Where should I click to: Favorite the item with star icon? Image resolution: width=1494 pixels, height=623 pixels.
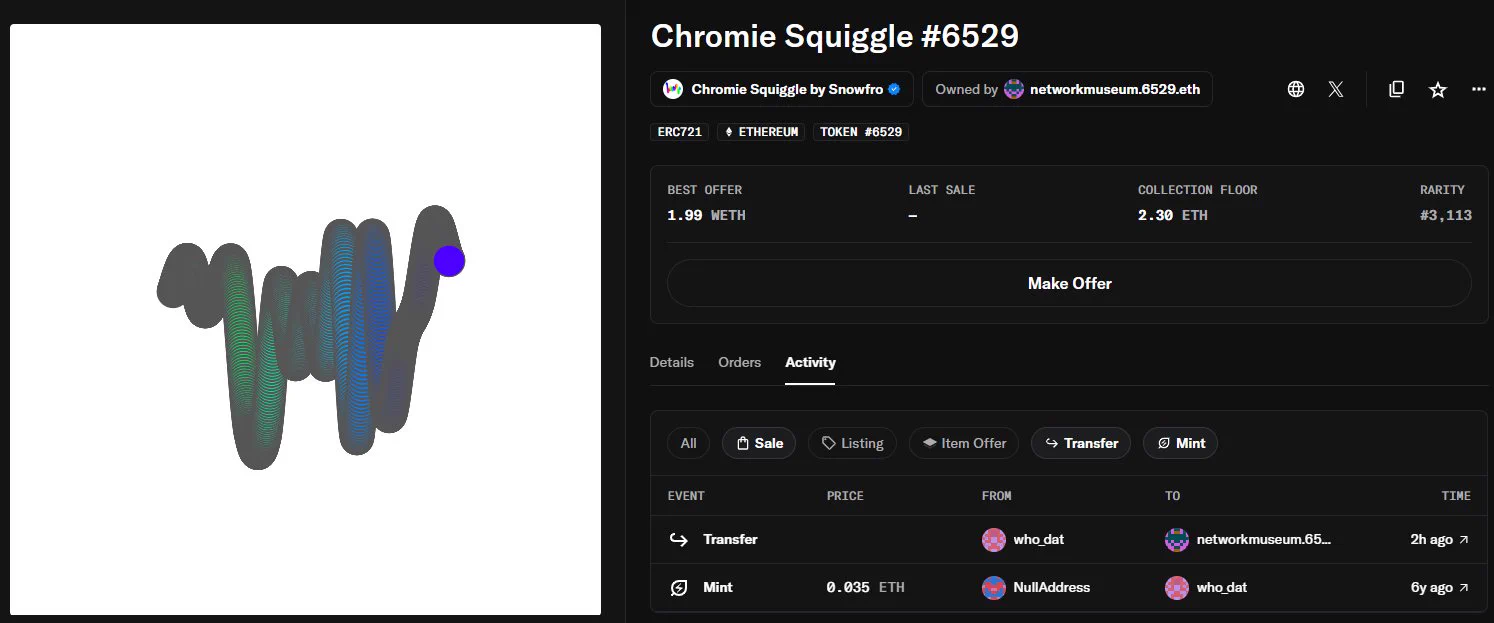[1438, 89]
